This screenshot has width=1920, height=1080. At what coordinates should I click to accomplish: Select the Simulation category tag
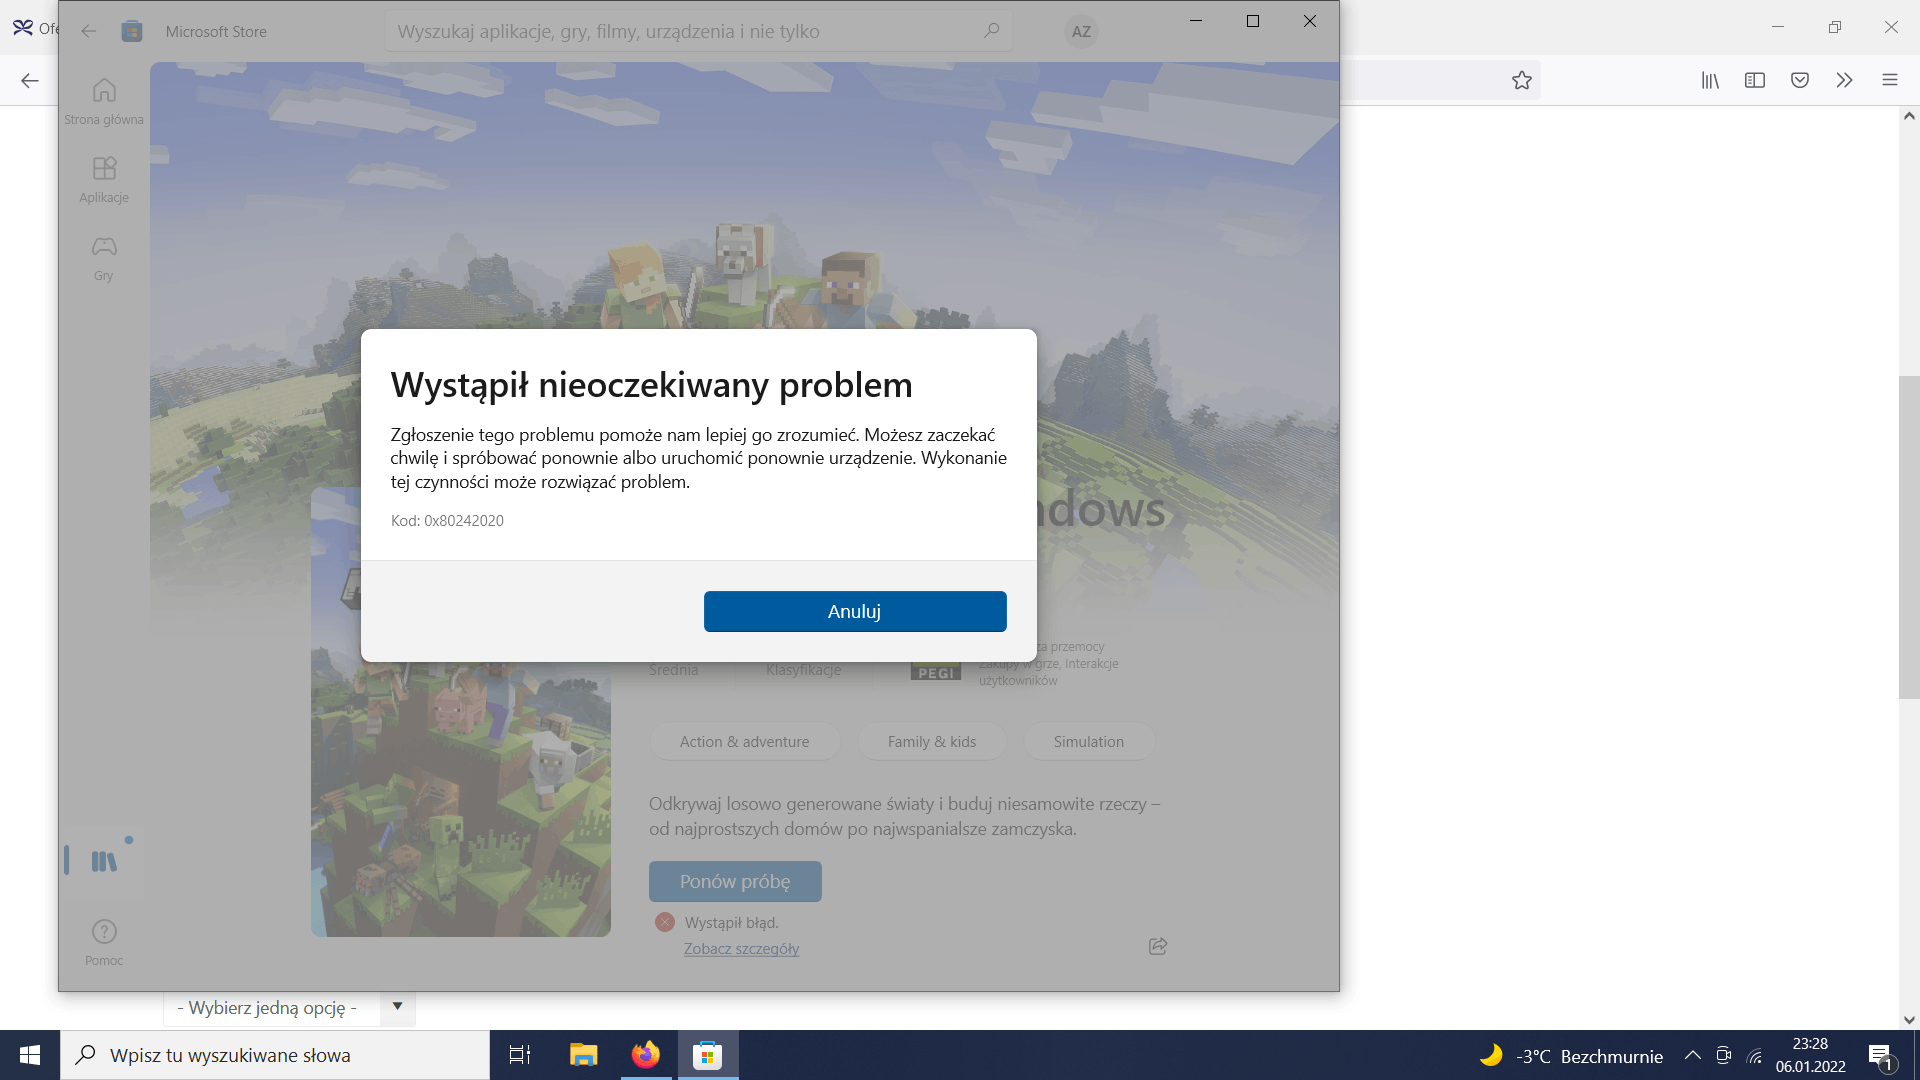point(1089,741)
